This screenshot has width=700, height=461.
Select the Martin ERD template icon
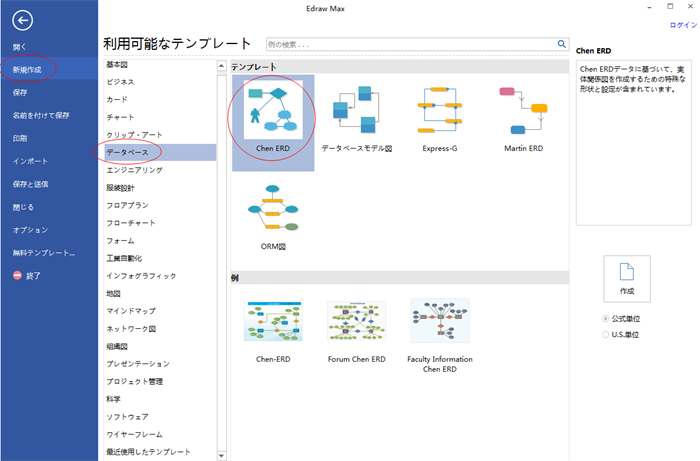coord(523,111)
